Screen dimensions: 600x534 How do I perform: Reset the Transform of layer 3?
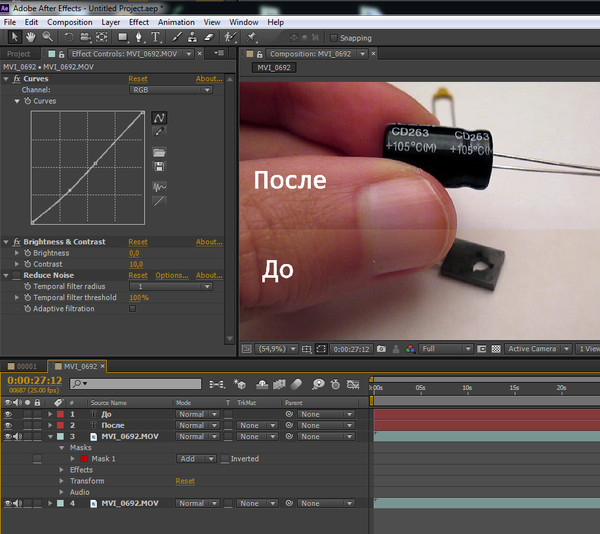point(185,481)
